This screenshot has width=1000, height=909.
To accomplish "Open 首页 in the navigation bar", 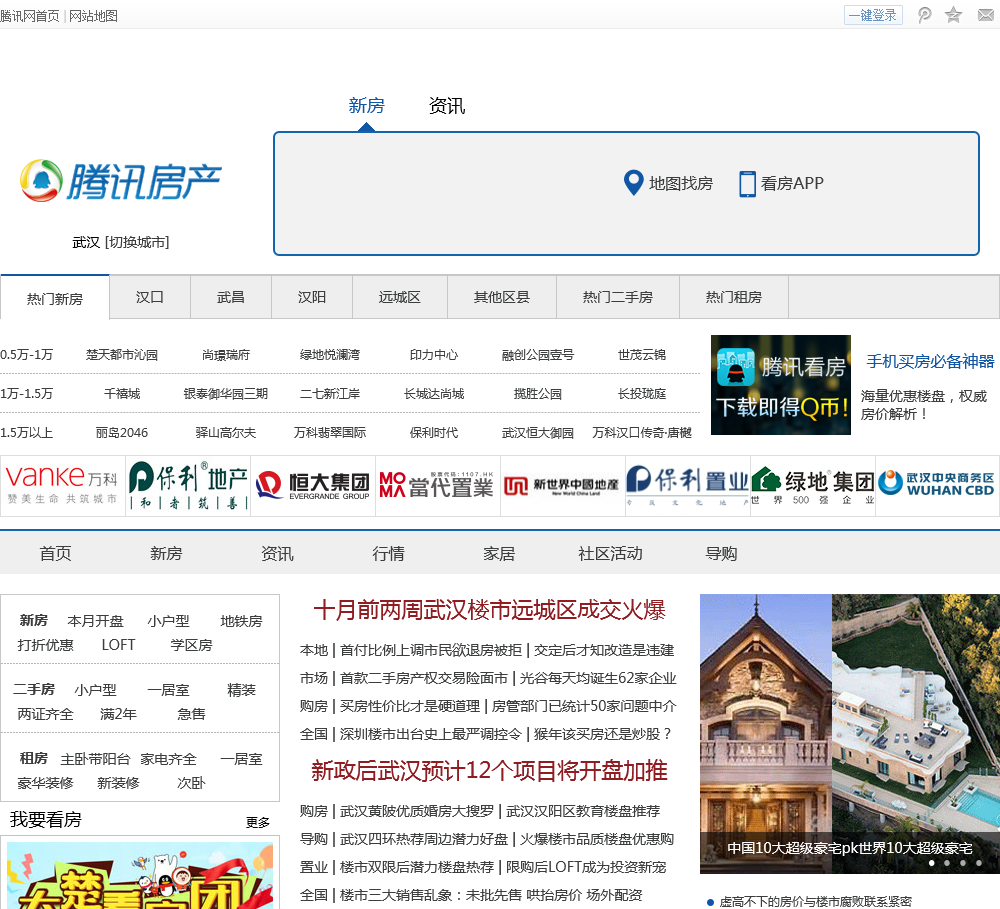I will click(x=55, y=553).
